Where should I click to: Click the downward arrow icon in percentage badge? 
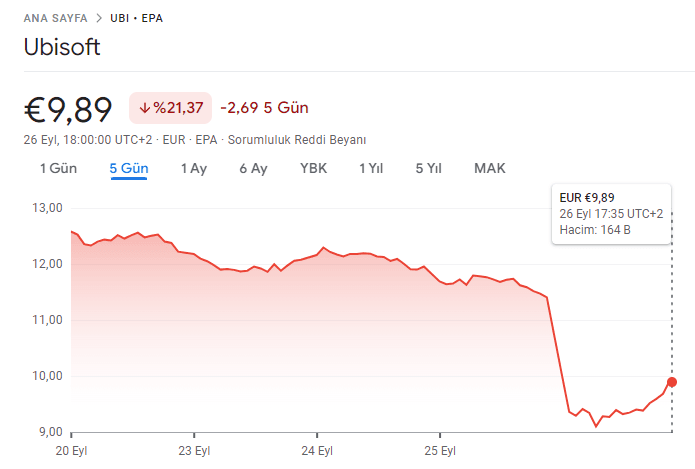(x=145, y=108)
